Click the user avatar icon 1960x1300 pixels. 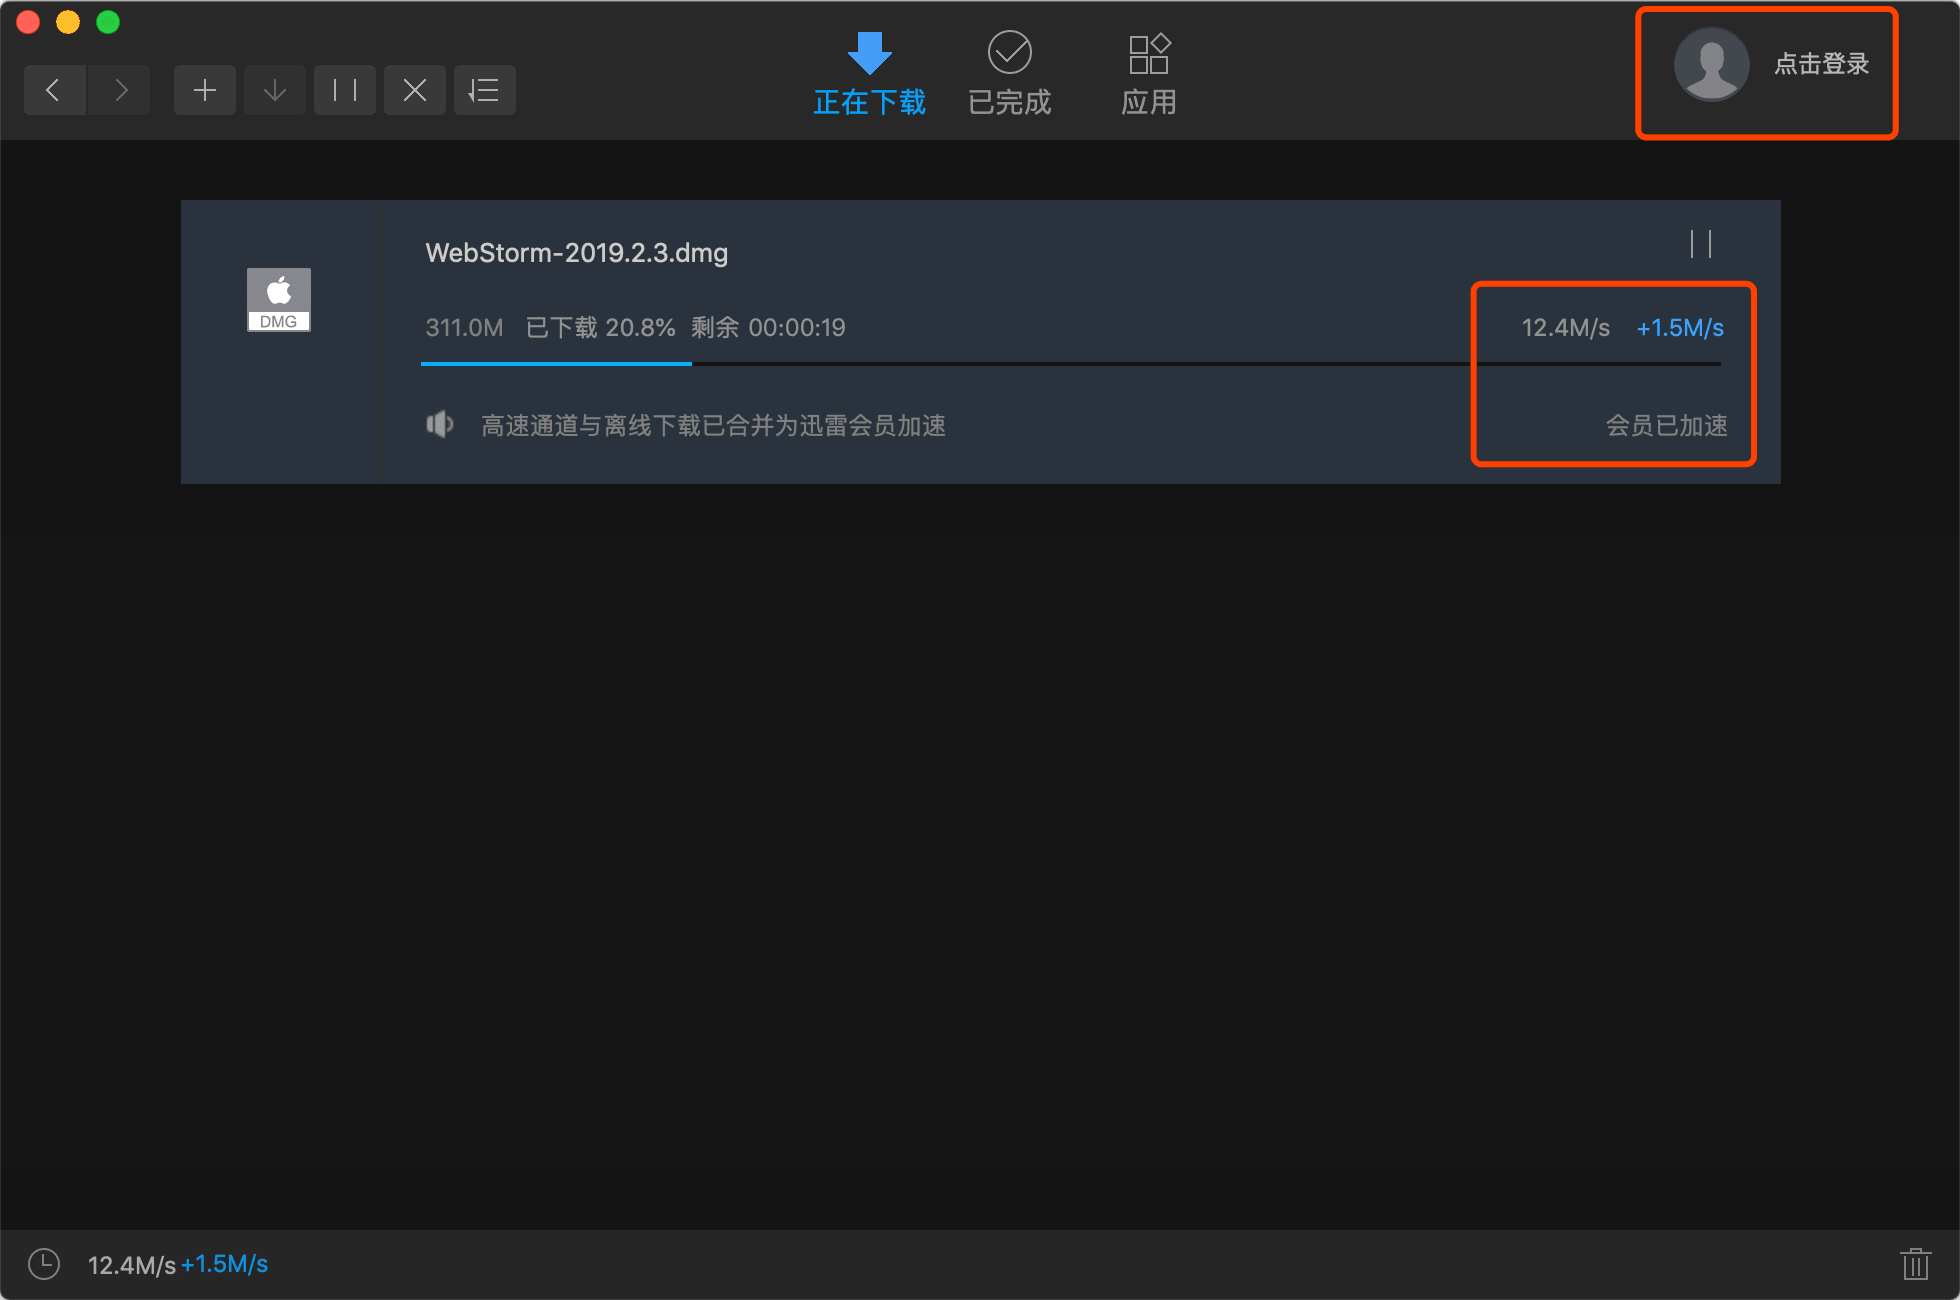click(x=1711, y=64)
